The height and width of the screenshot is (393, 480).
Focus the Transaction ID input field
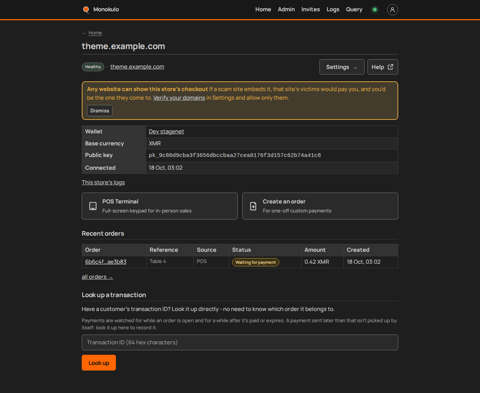tap(240, 342)
